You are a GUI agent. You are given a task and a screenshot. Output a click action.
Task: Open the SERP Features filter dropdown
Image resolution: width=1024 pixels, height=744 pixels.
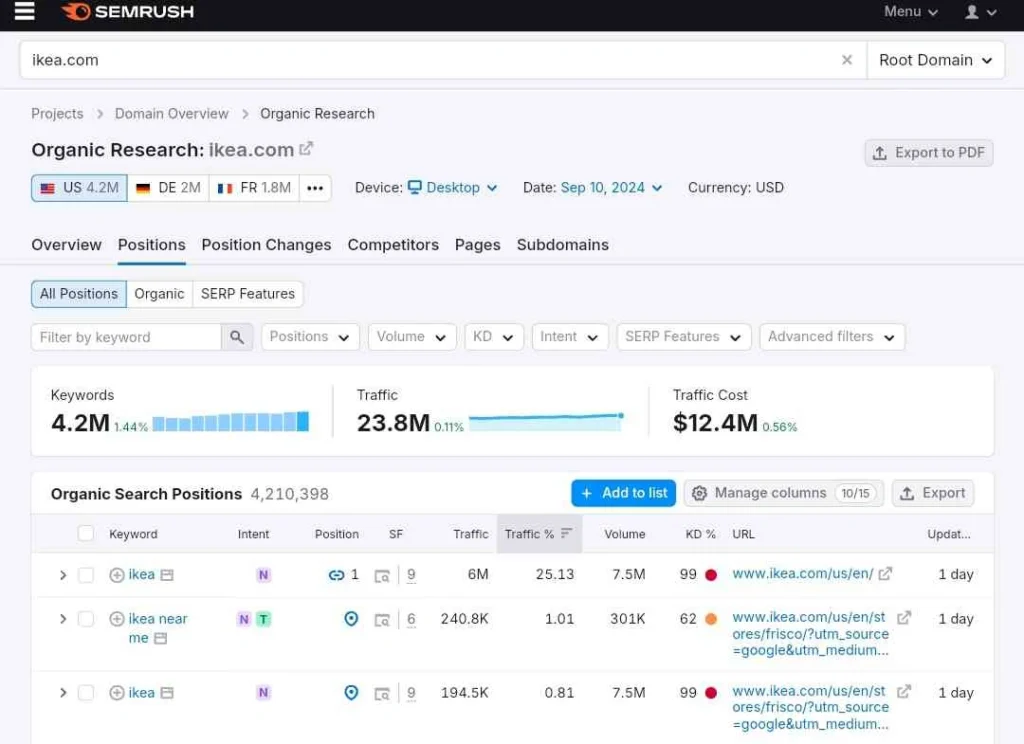[x=684, y=337]
